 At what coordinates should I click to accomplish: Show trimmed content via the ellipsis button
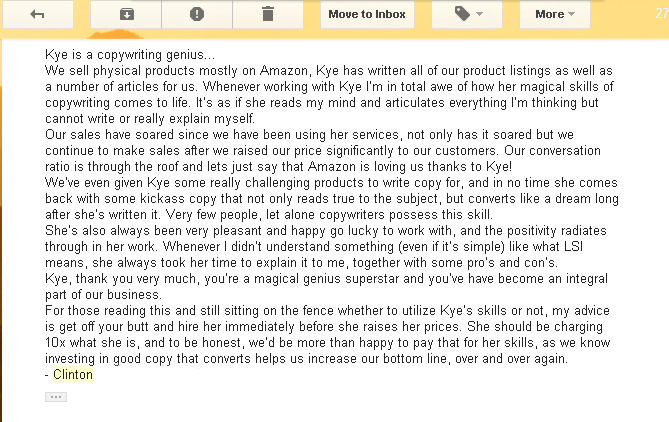(56, 397)
